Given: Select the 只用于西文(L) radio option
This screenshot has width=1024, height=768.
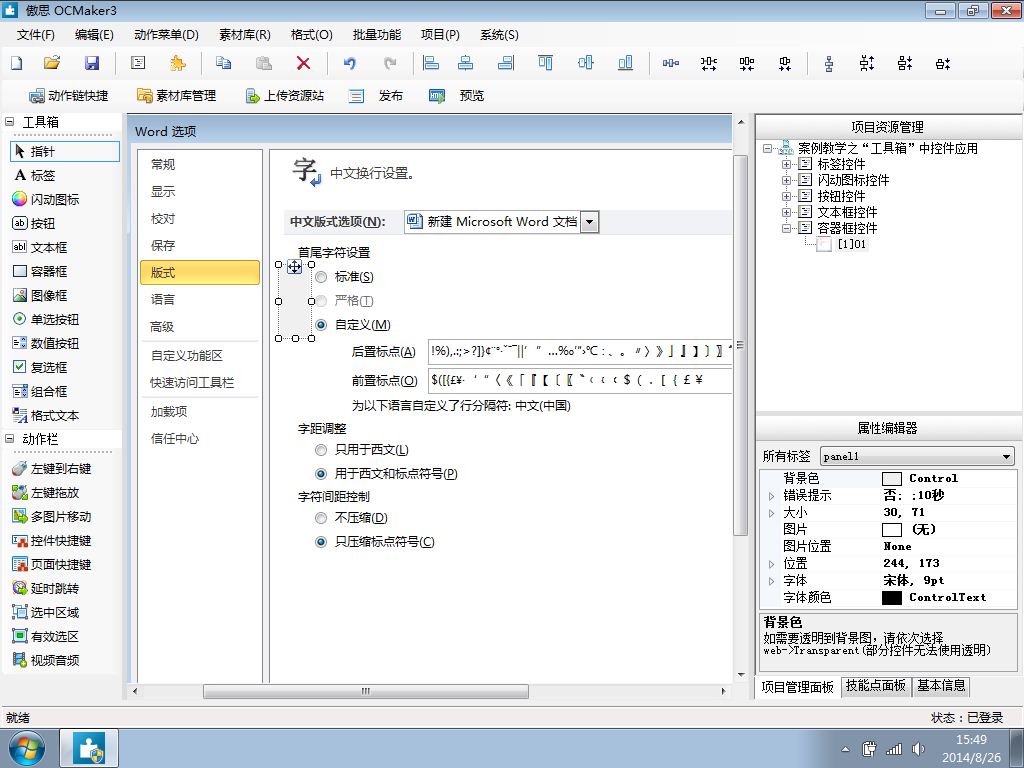Looking at the screenshot, I should (321, 450).
